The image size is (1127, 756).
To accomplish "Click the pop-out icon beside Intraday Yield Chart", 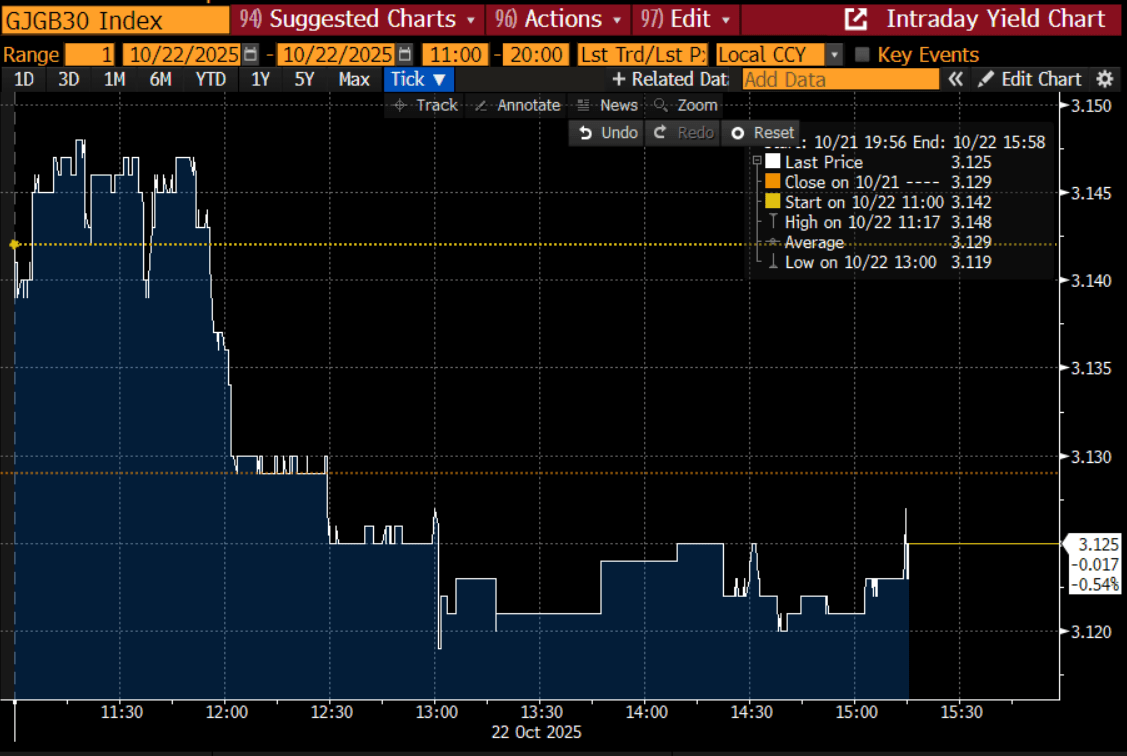I will tap(855, 19).
